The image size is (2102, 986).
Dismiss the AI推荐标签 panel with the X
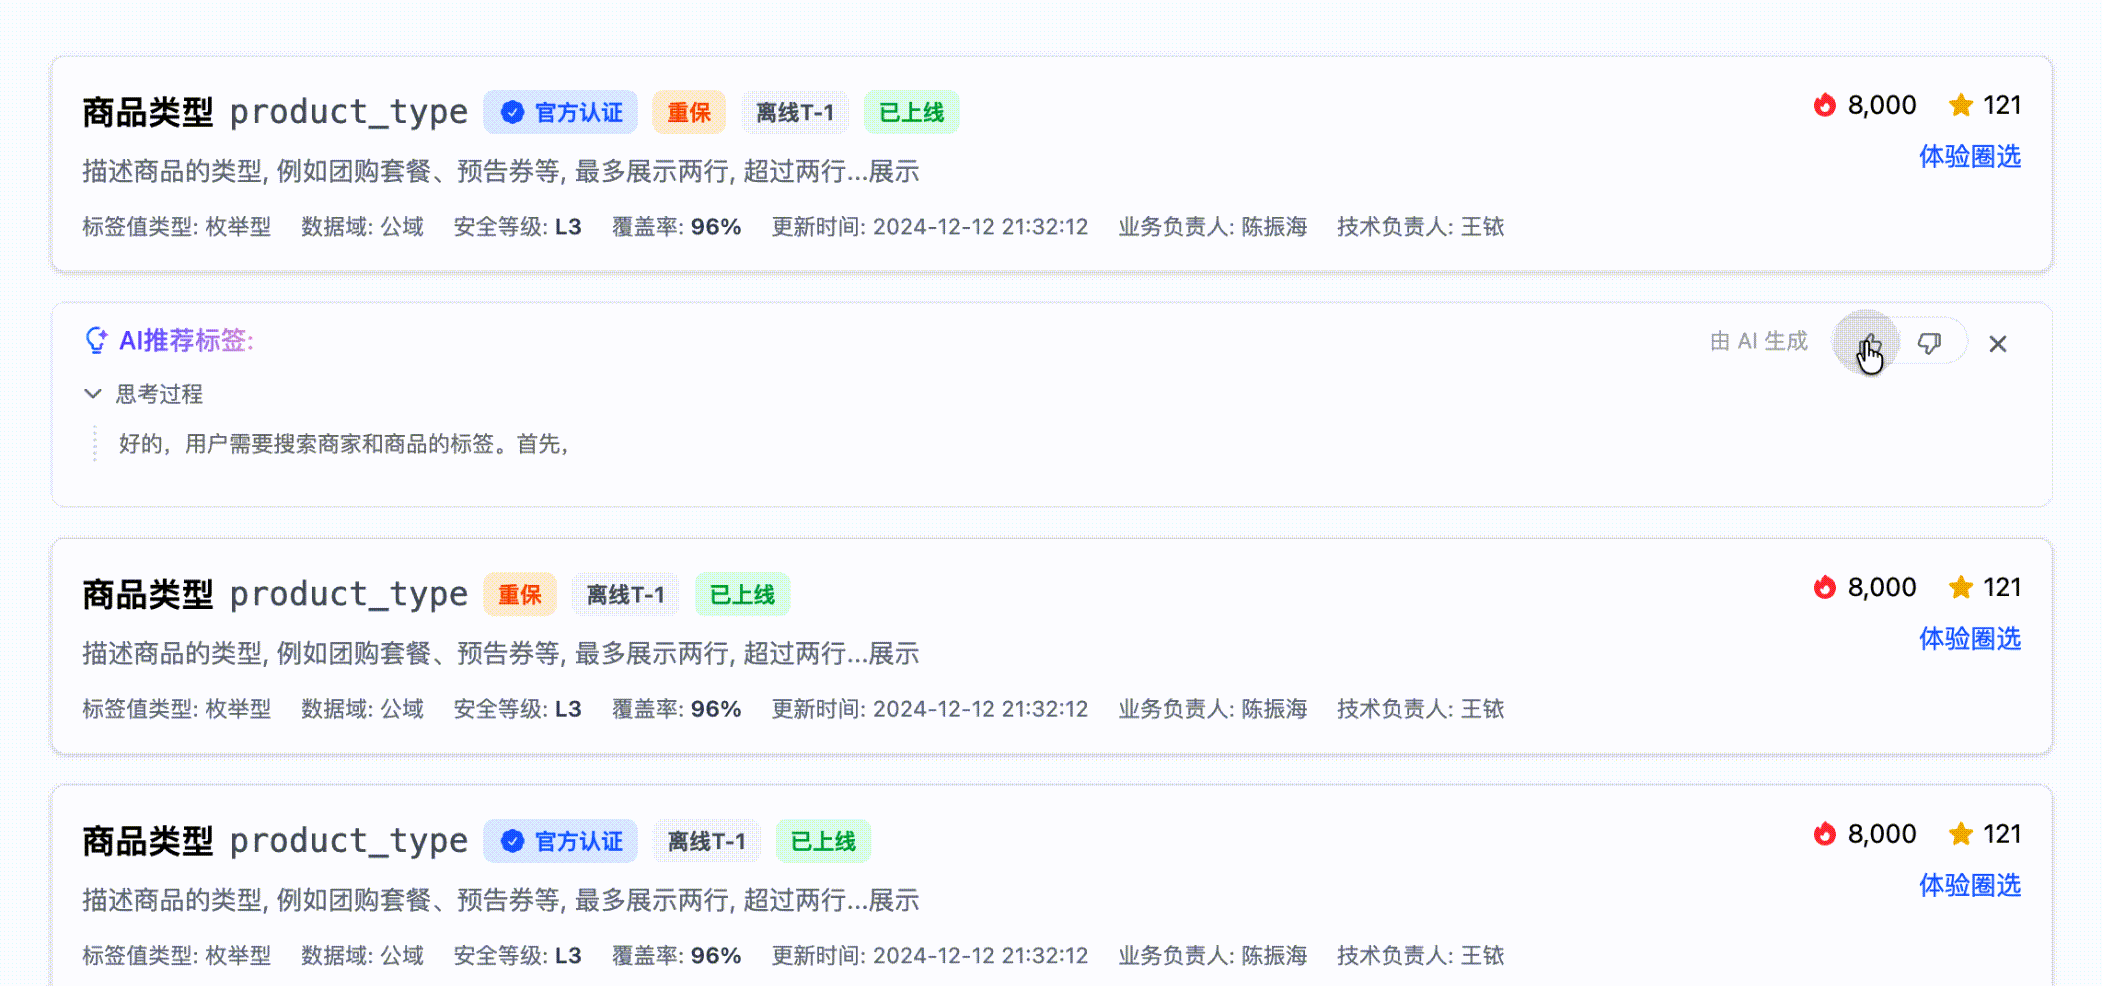[1997, 342]
